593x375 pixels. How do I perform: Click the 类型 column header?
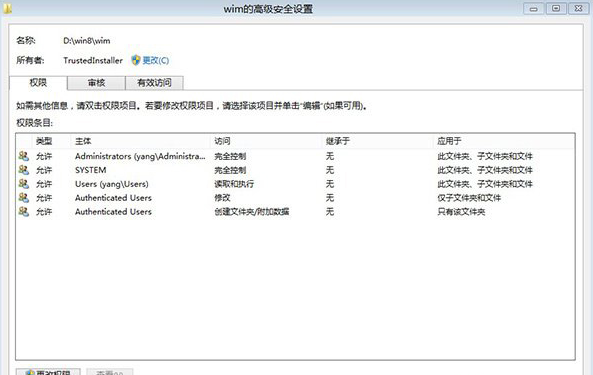[x=44, y=141]
